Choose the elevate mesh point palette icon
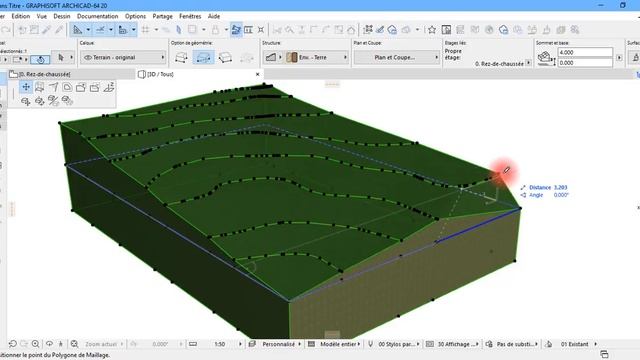640x360 pixels. [x=40, y=87]
